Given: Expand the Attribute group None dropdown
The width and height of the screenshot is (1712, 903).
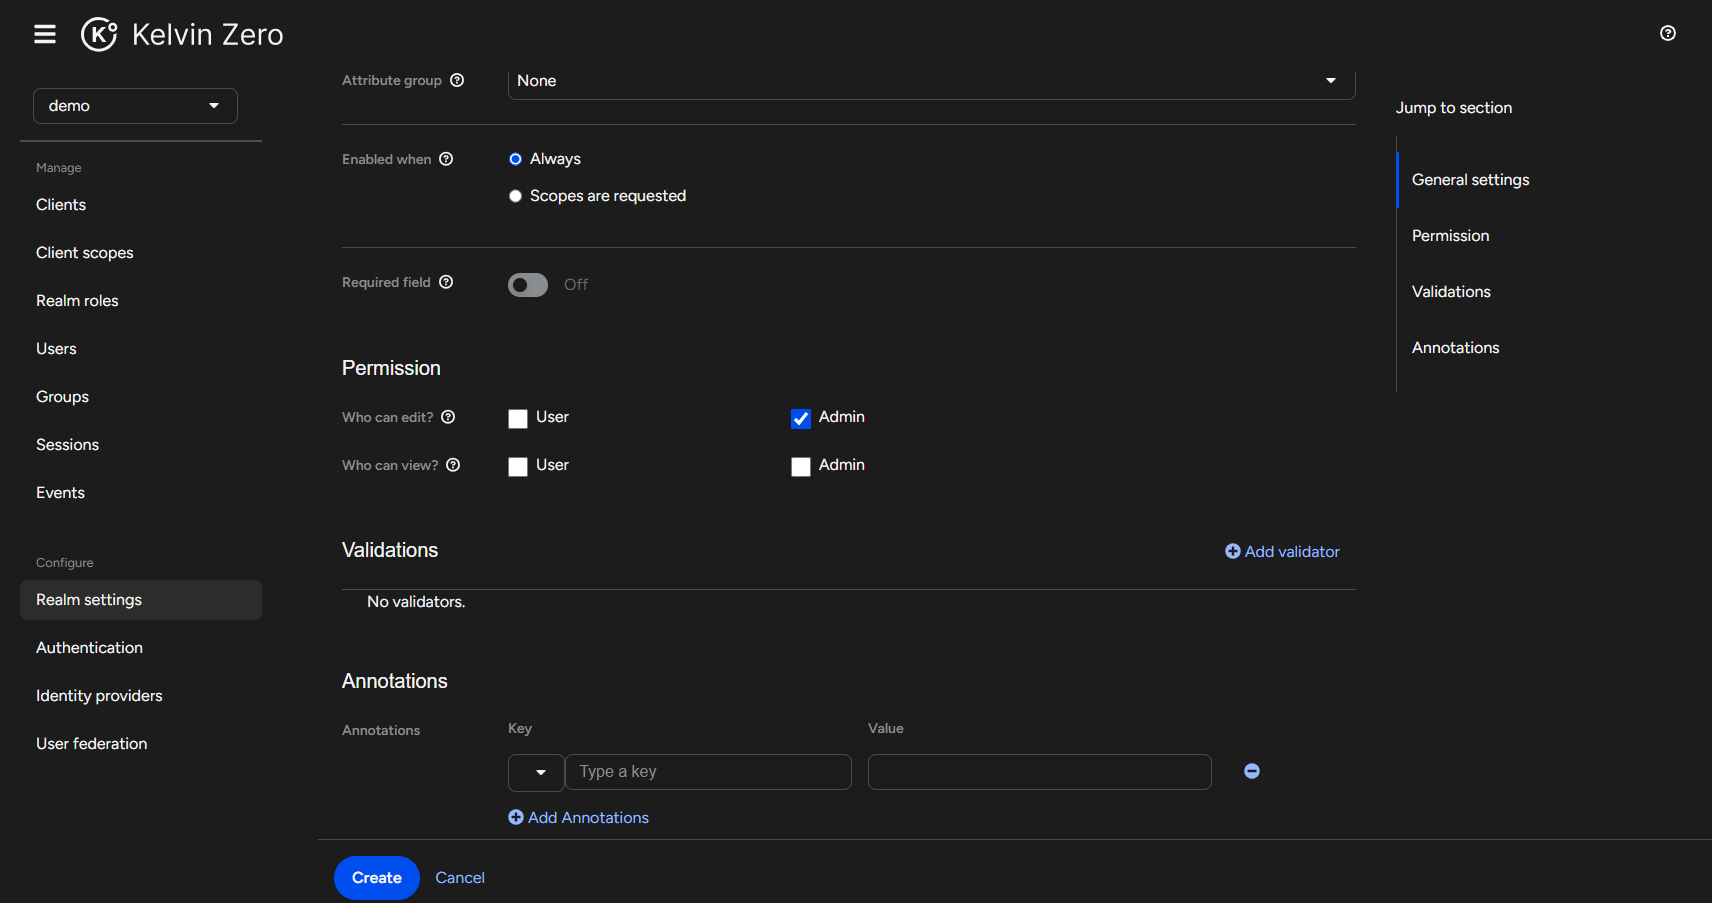Looking at the screenshot, I should click(1330, 80).
